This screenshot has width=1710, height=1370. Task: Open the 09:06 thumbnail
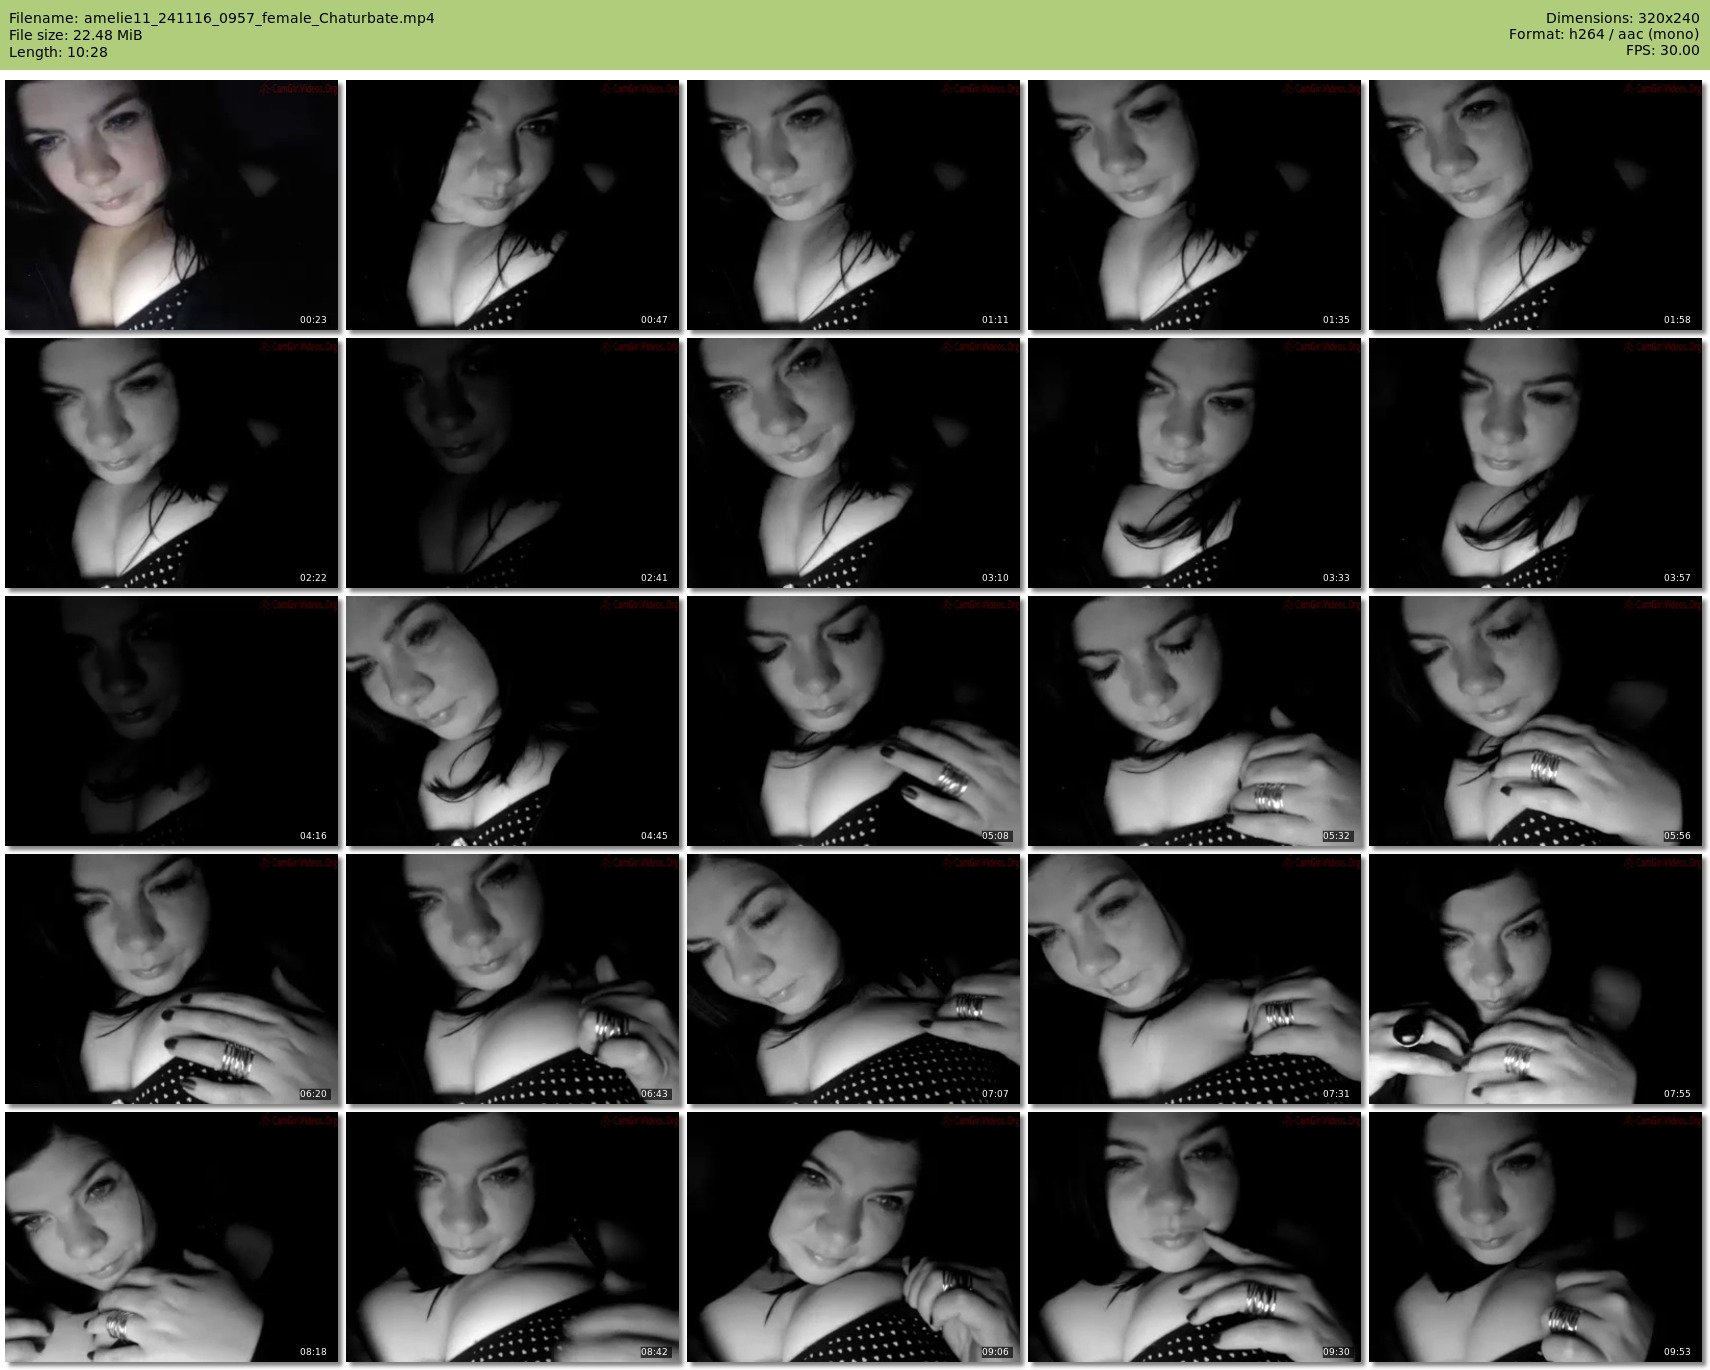pos(853,1237)
